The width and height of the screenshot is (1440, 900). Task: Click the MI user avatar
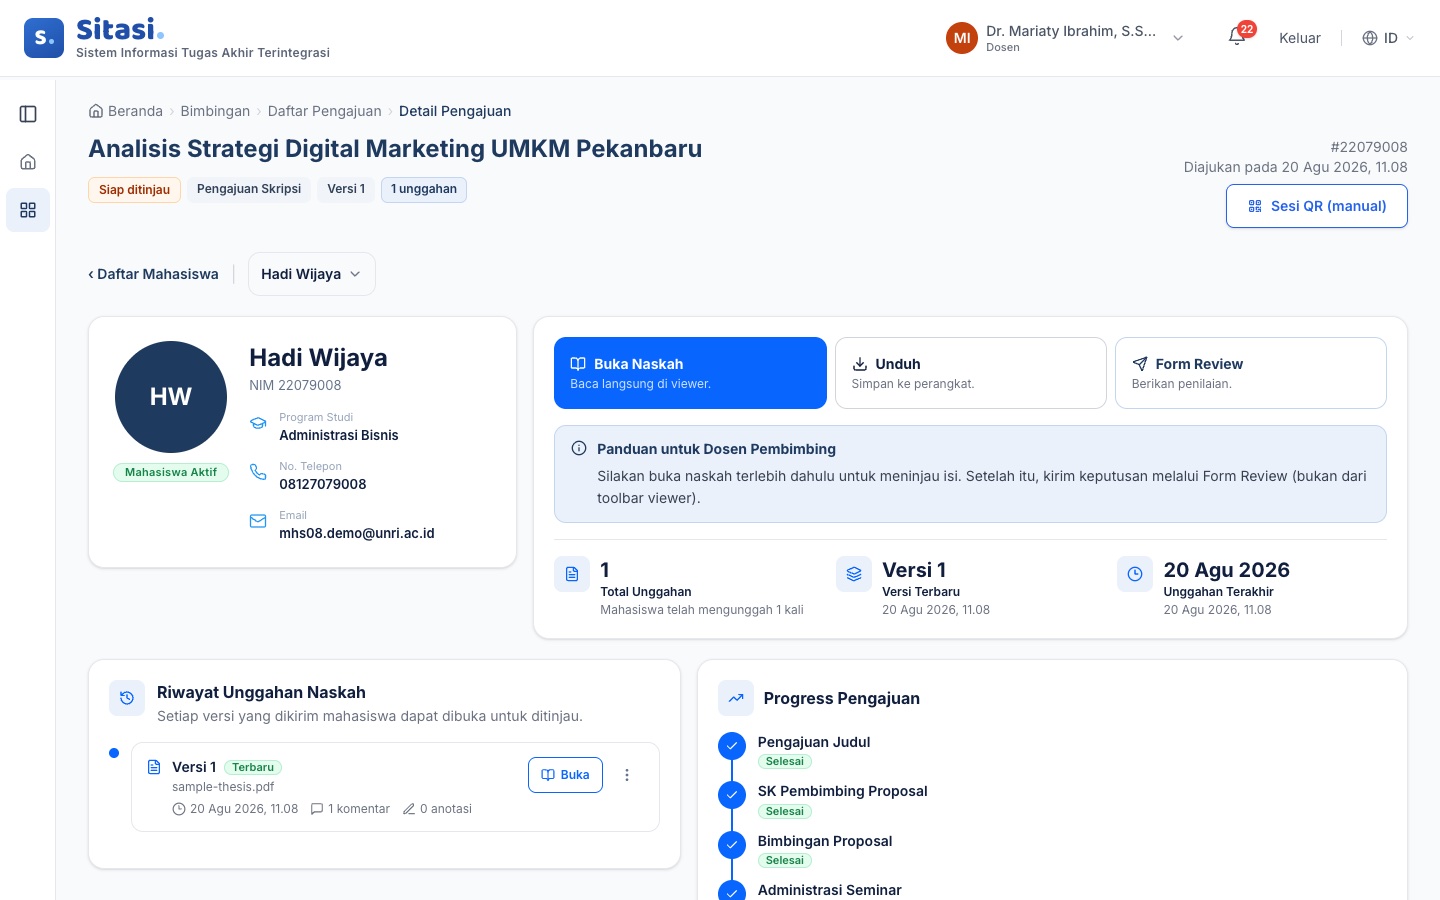click(x=962, y=38)
